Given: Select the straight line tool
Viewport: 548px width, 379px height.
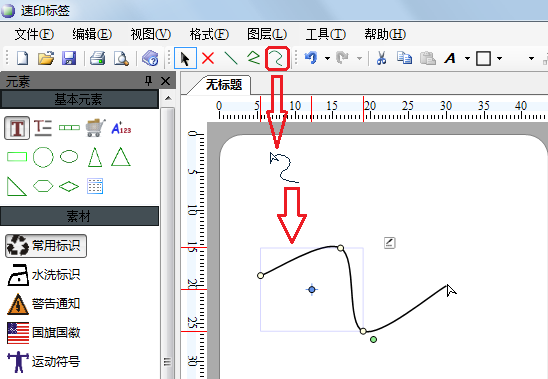Looking at the screenshot, I should pyautogui.click(x=231, y=58).
